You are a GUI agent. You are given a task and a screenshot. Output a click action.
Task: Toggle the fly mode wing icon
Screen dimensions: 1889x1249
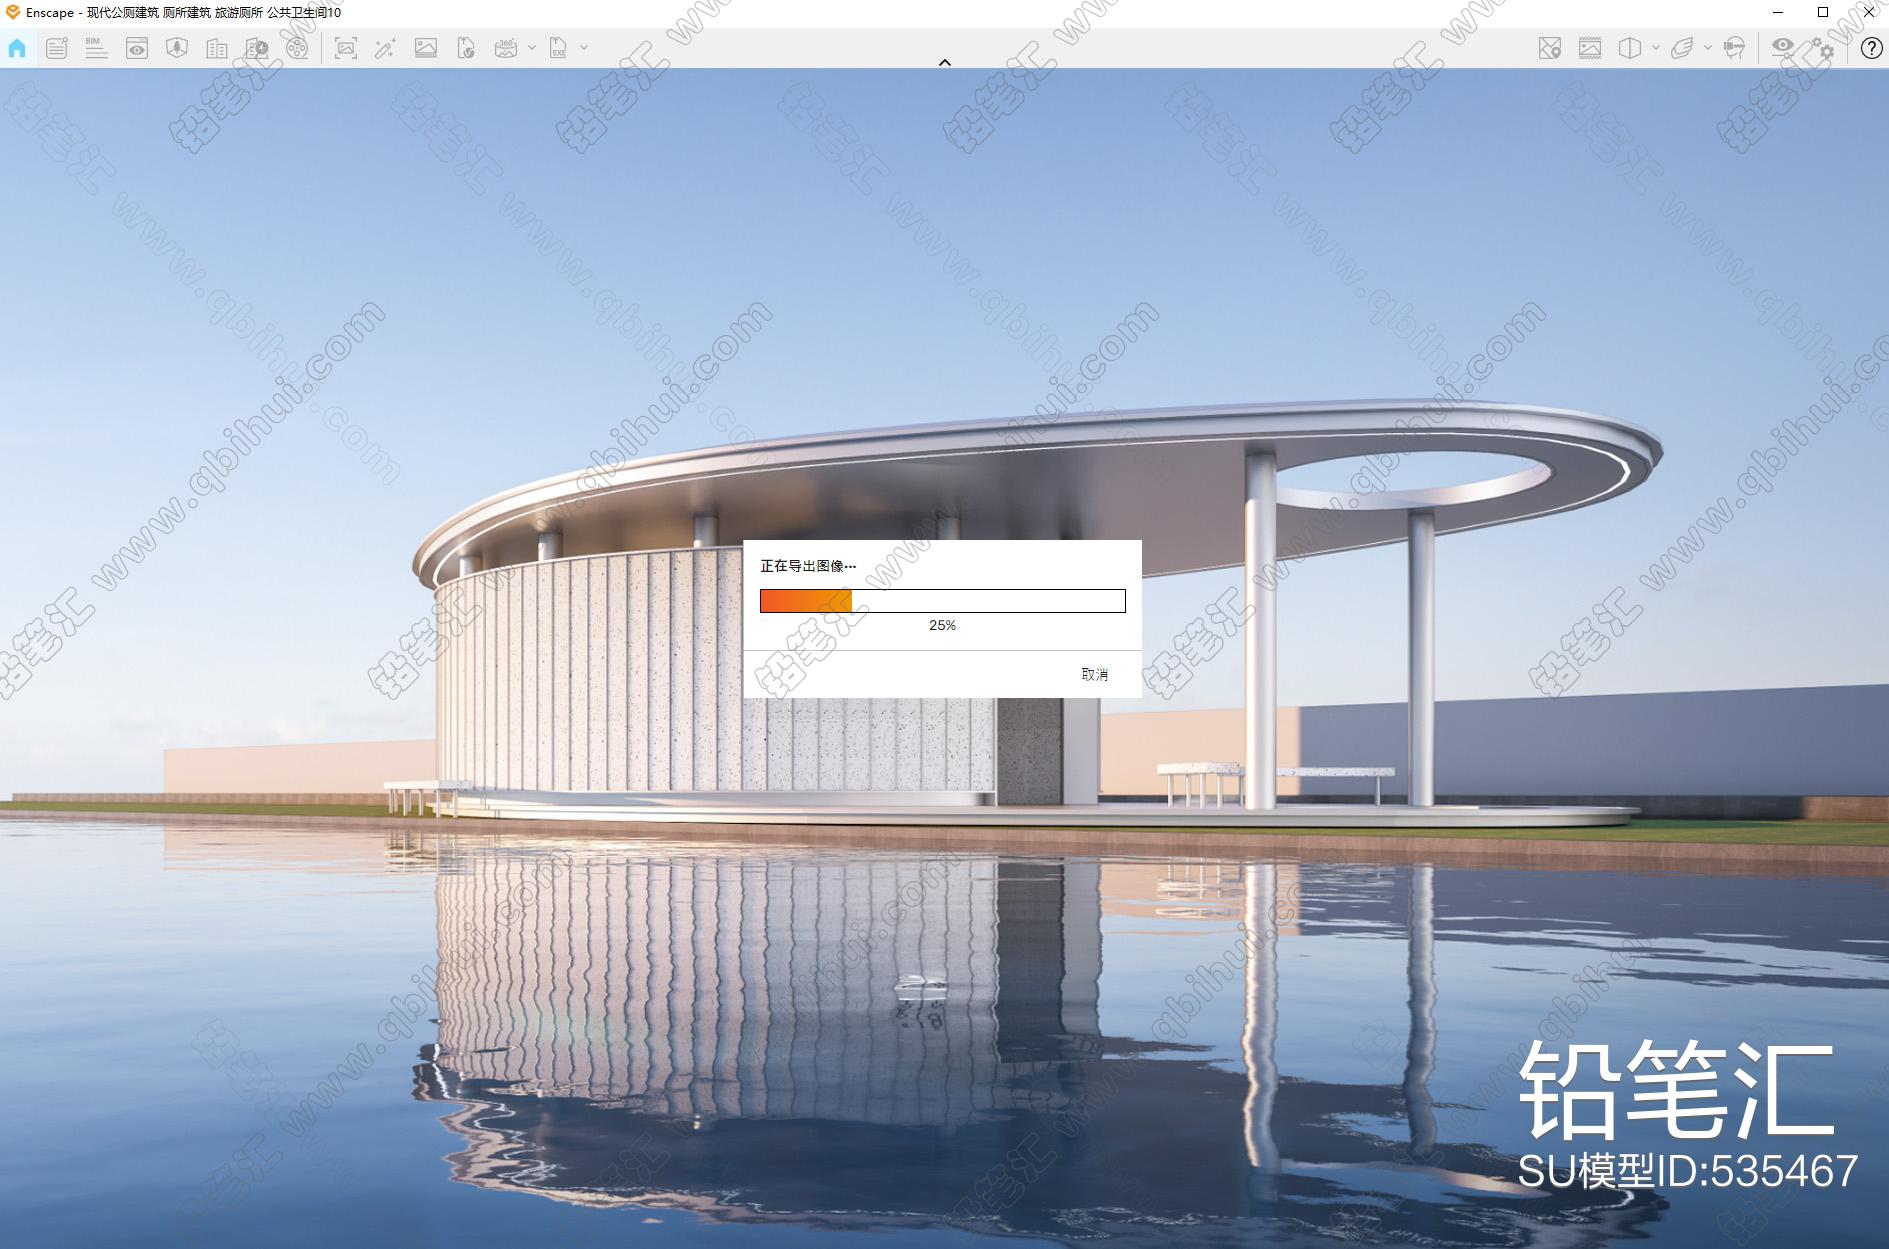pos(1682,48)
